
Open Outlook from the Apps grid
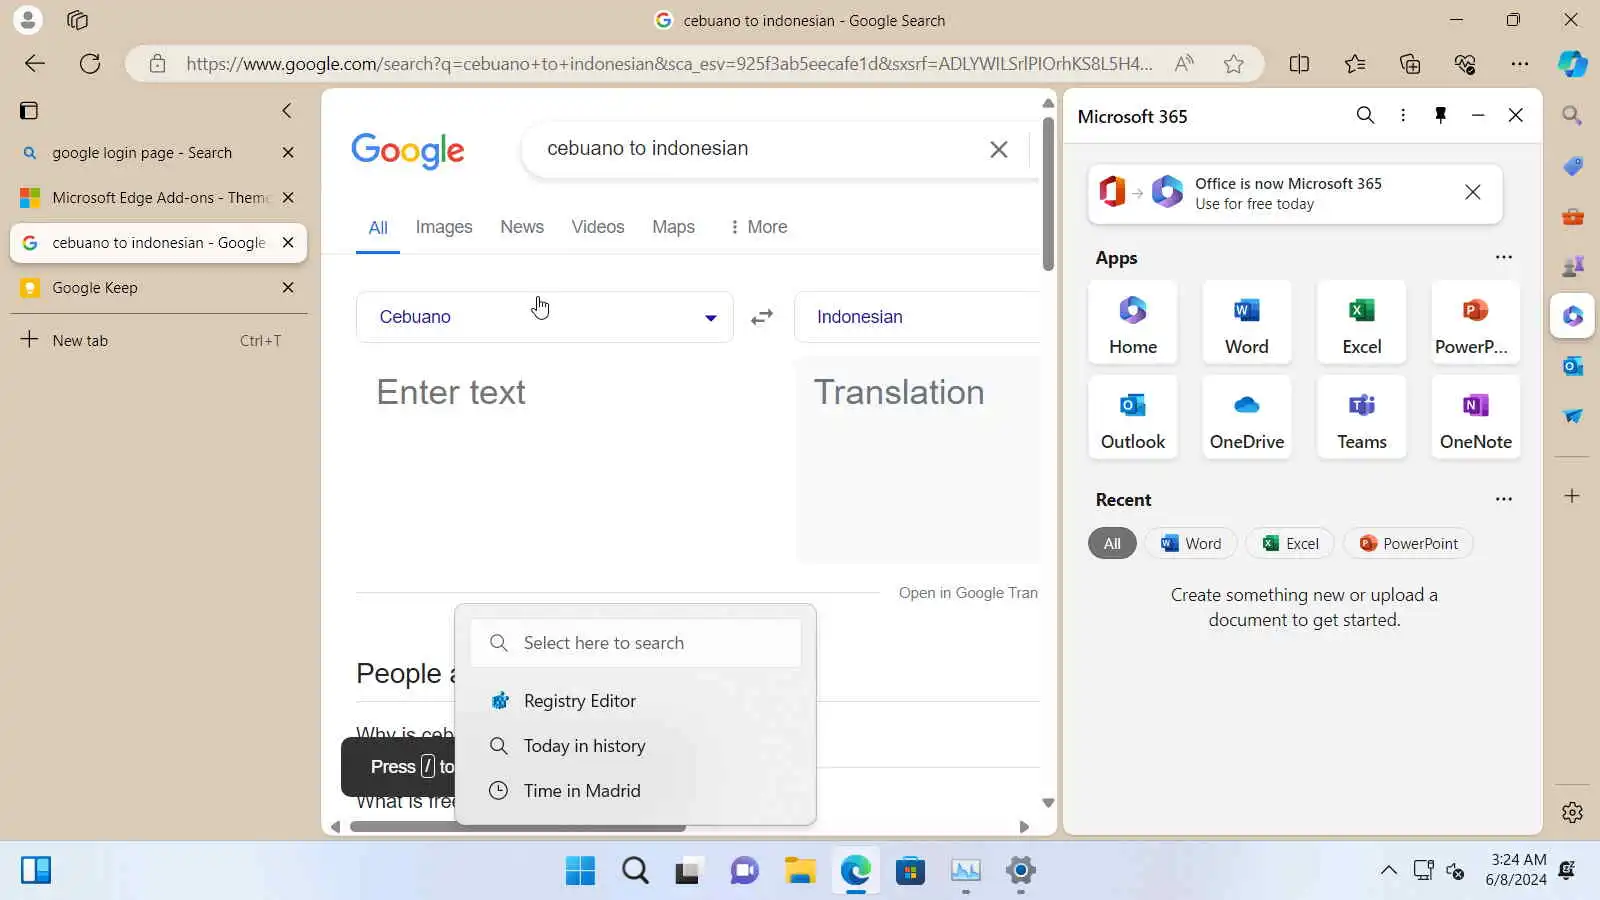tap(1132, 417)
